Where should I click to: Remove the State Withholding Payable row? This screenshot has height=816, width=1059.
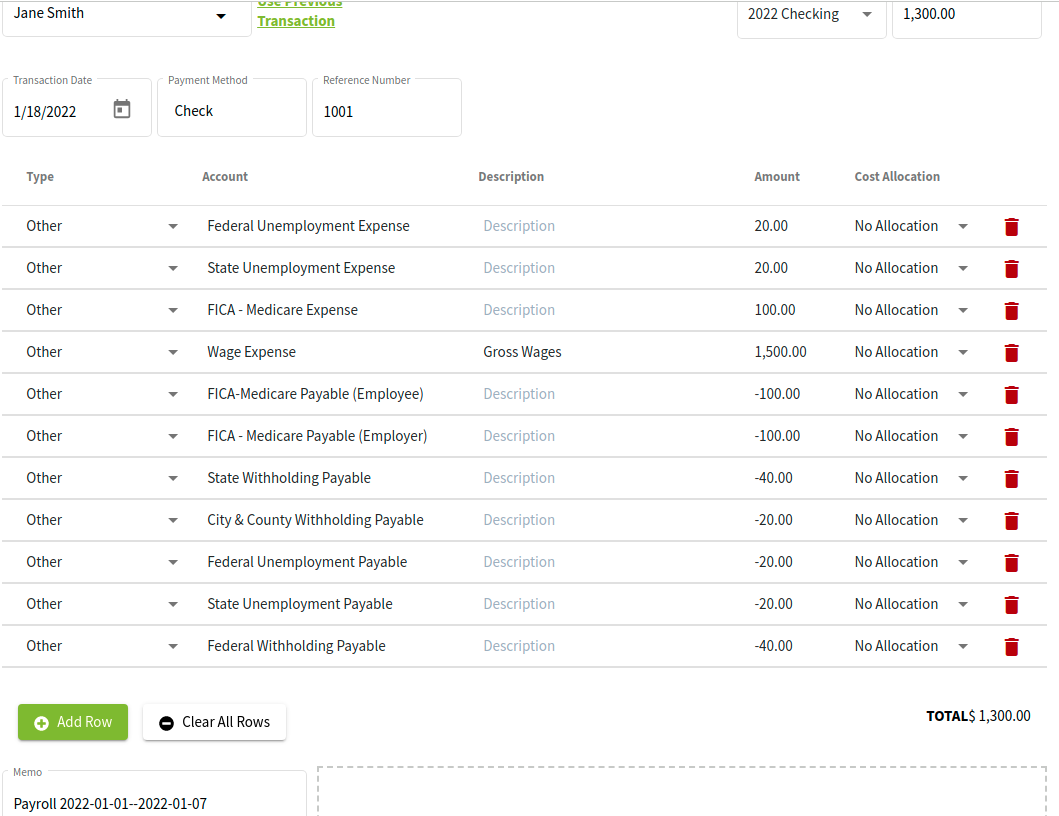tap(1011, 479)
